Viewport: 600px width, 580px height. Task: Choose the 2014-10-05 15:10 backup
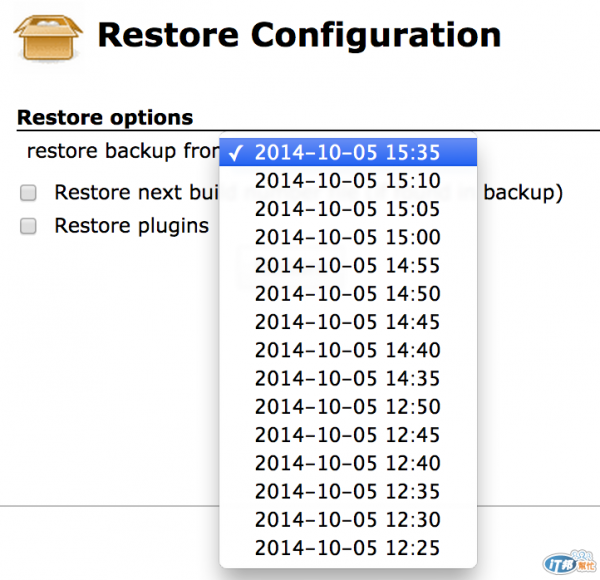[347, 181]
